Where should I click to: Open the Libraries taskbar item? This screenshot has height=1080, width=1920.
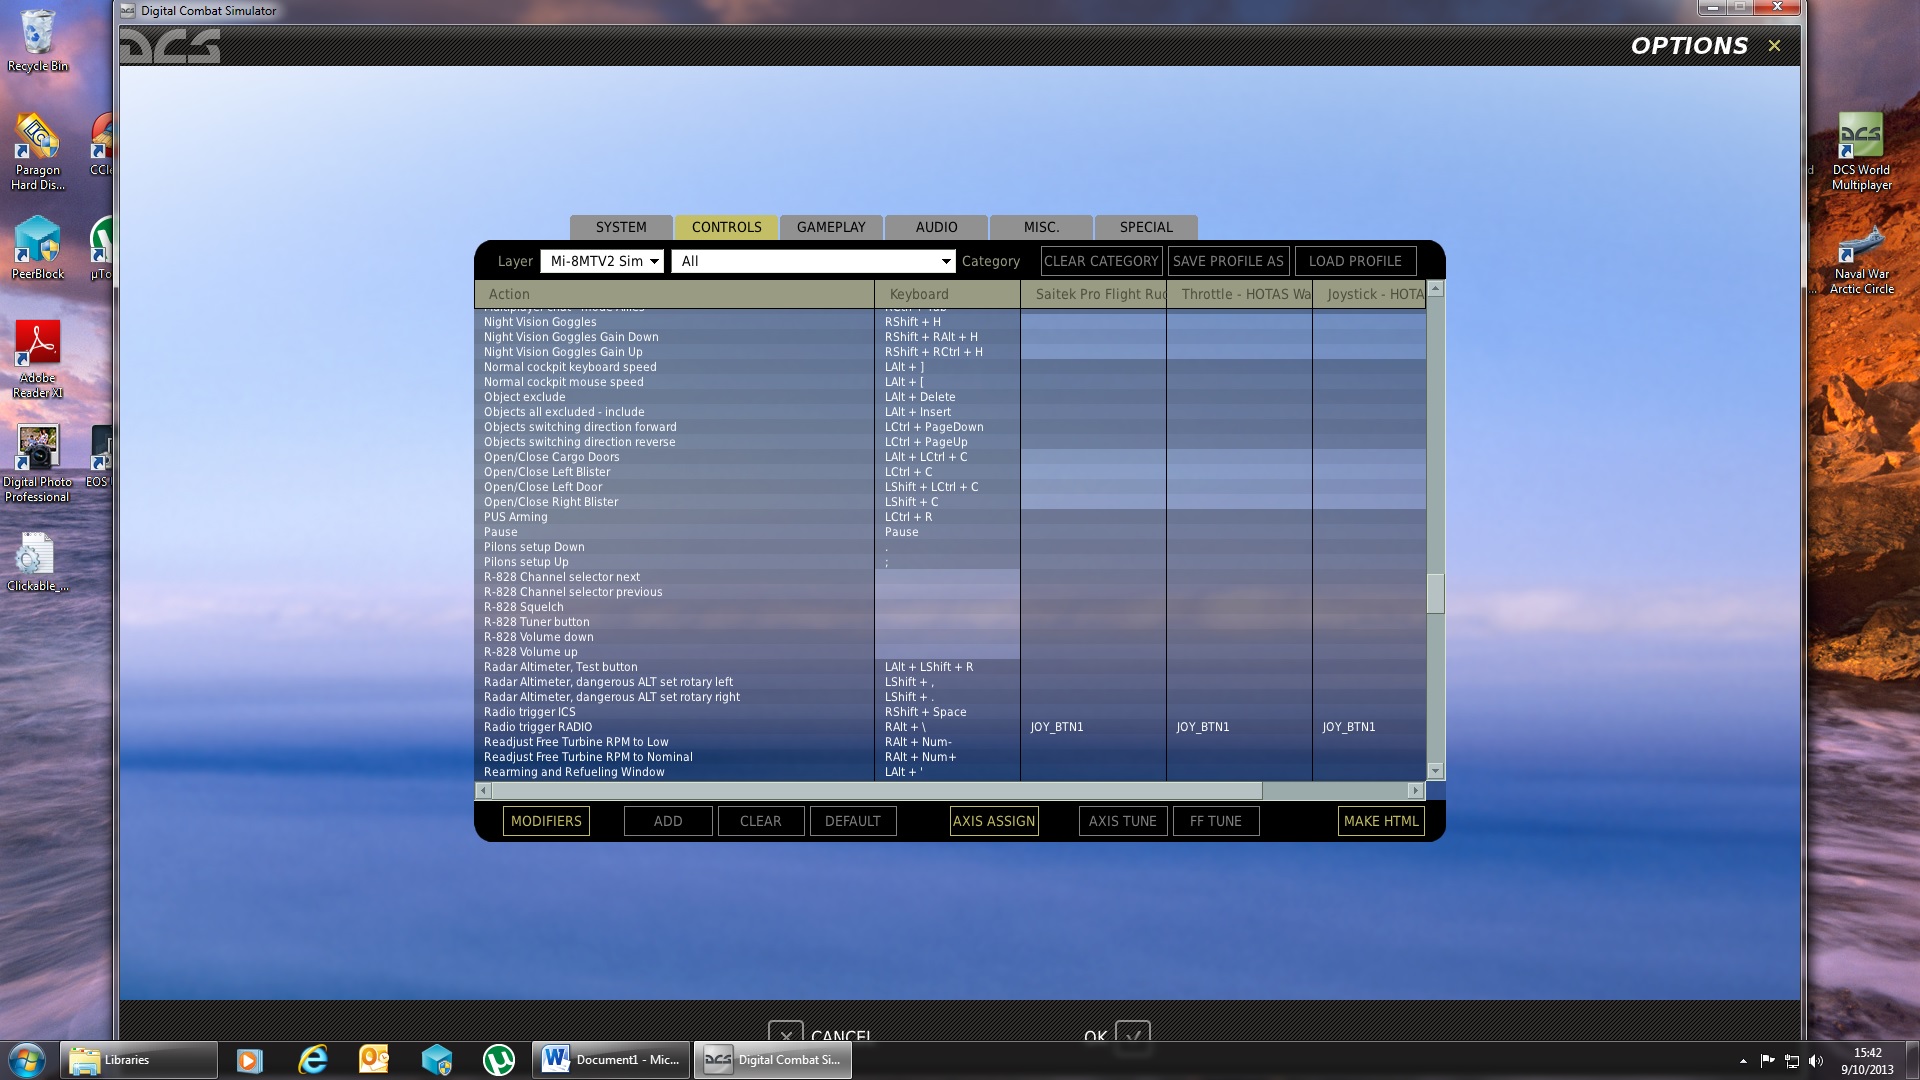pos(139,1060)
